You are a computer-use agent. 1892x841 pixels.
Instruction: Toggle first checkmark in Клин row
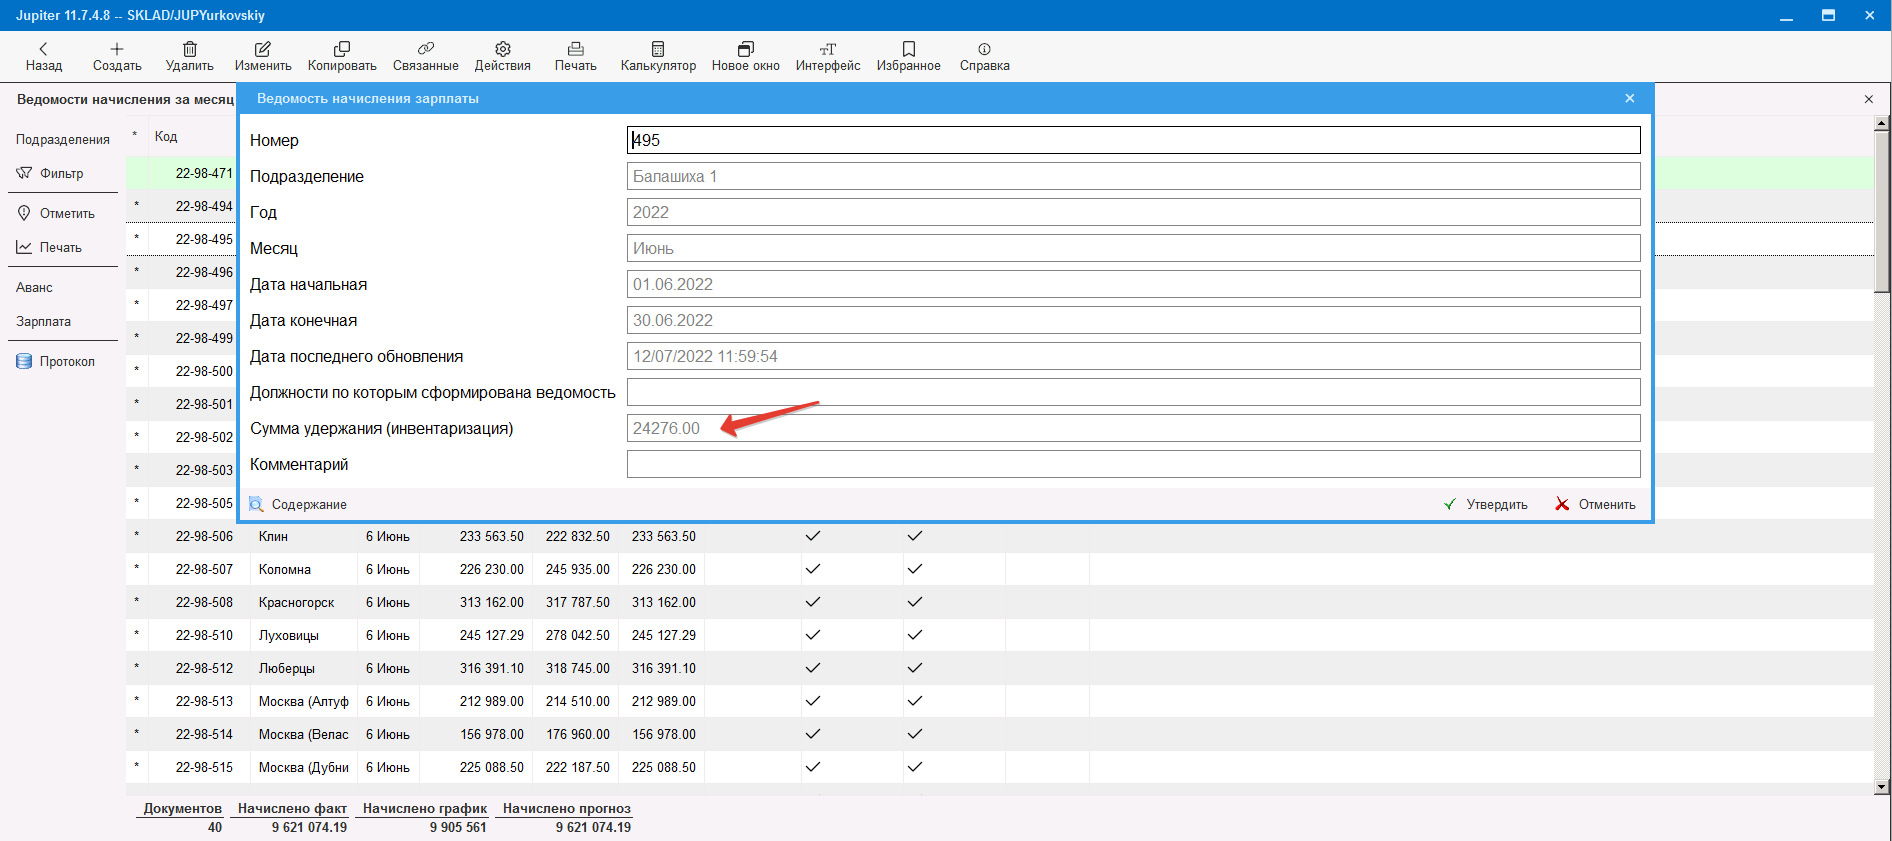pyautogui.click(x=813, y=536)
